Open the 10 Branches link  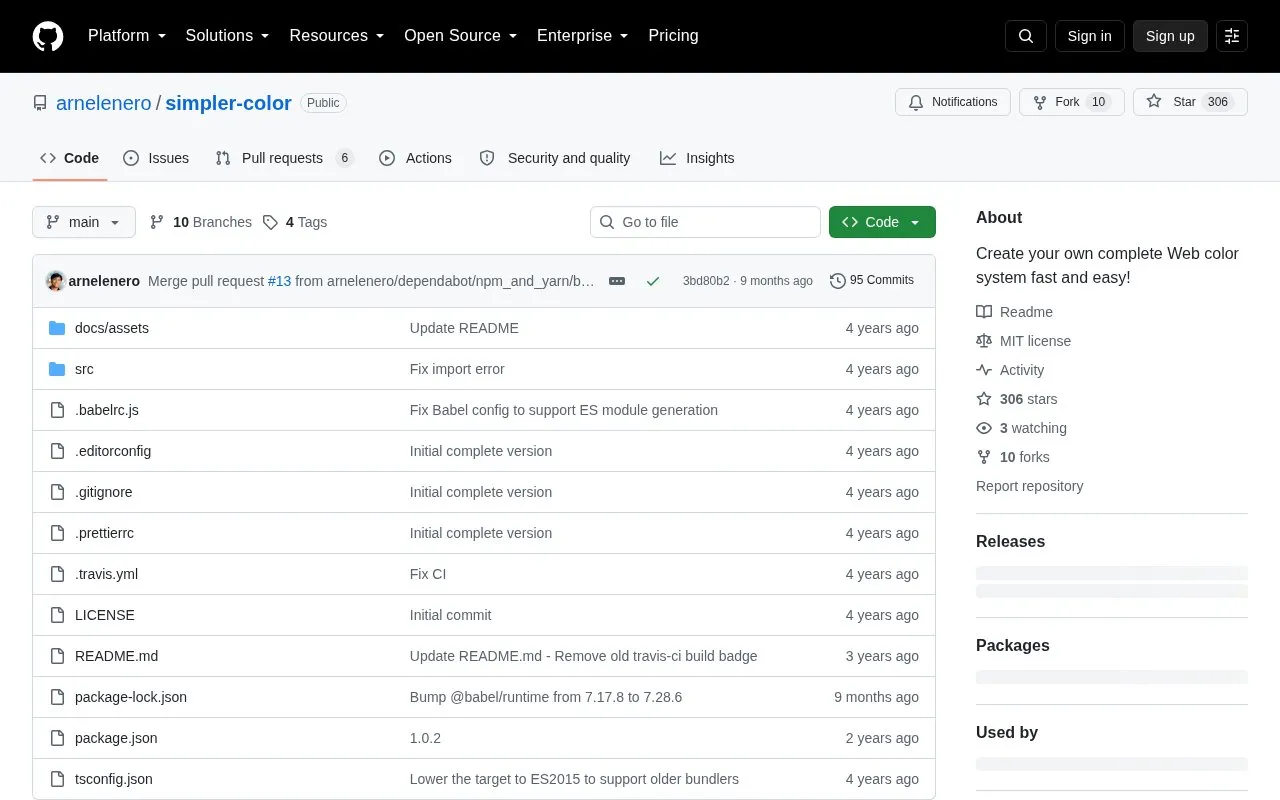(x=201, y=222)
